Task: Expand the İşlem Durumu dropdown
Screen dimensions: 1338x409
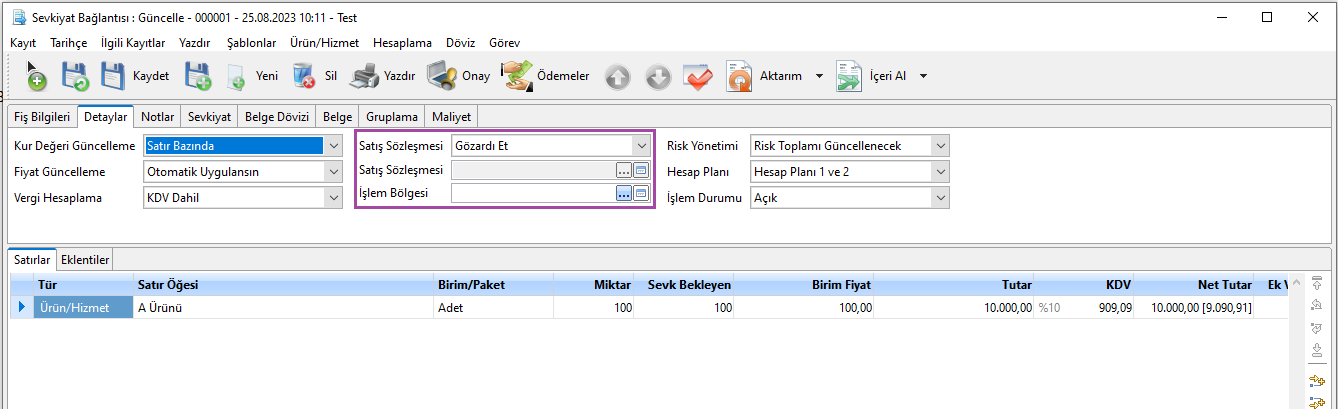Action: pyautogui.click(x=938, y=198)
